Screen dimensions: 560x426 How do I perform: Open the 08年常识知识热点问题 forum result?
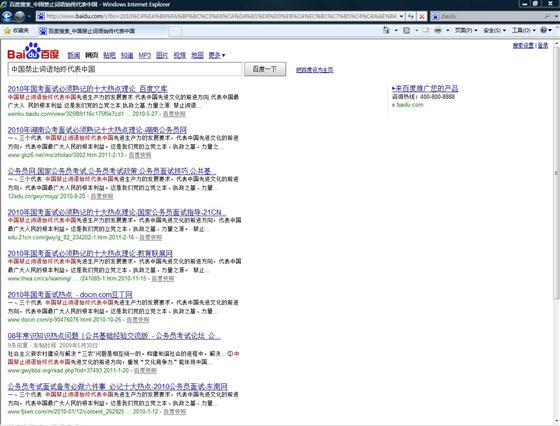pos(114,336)
